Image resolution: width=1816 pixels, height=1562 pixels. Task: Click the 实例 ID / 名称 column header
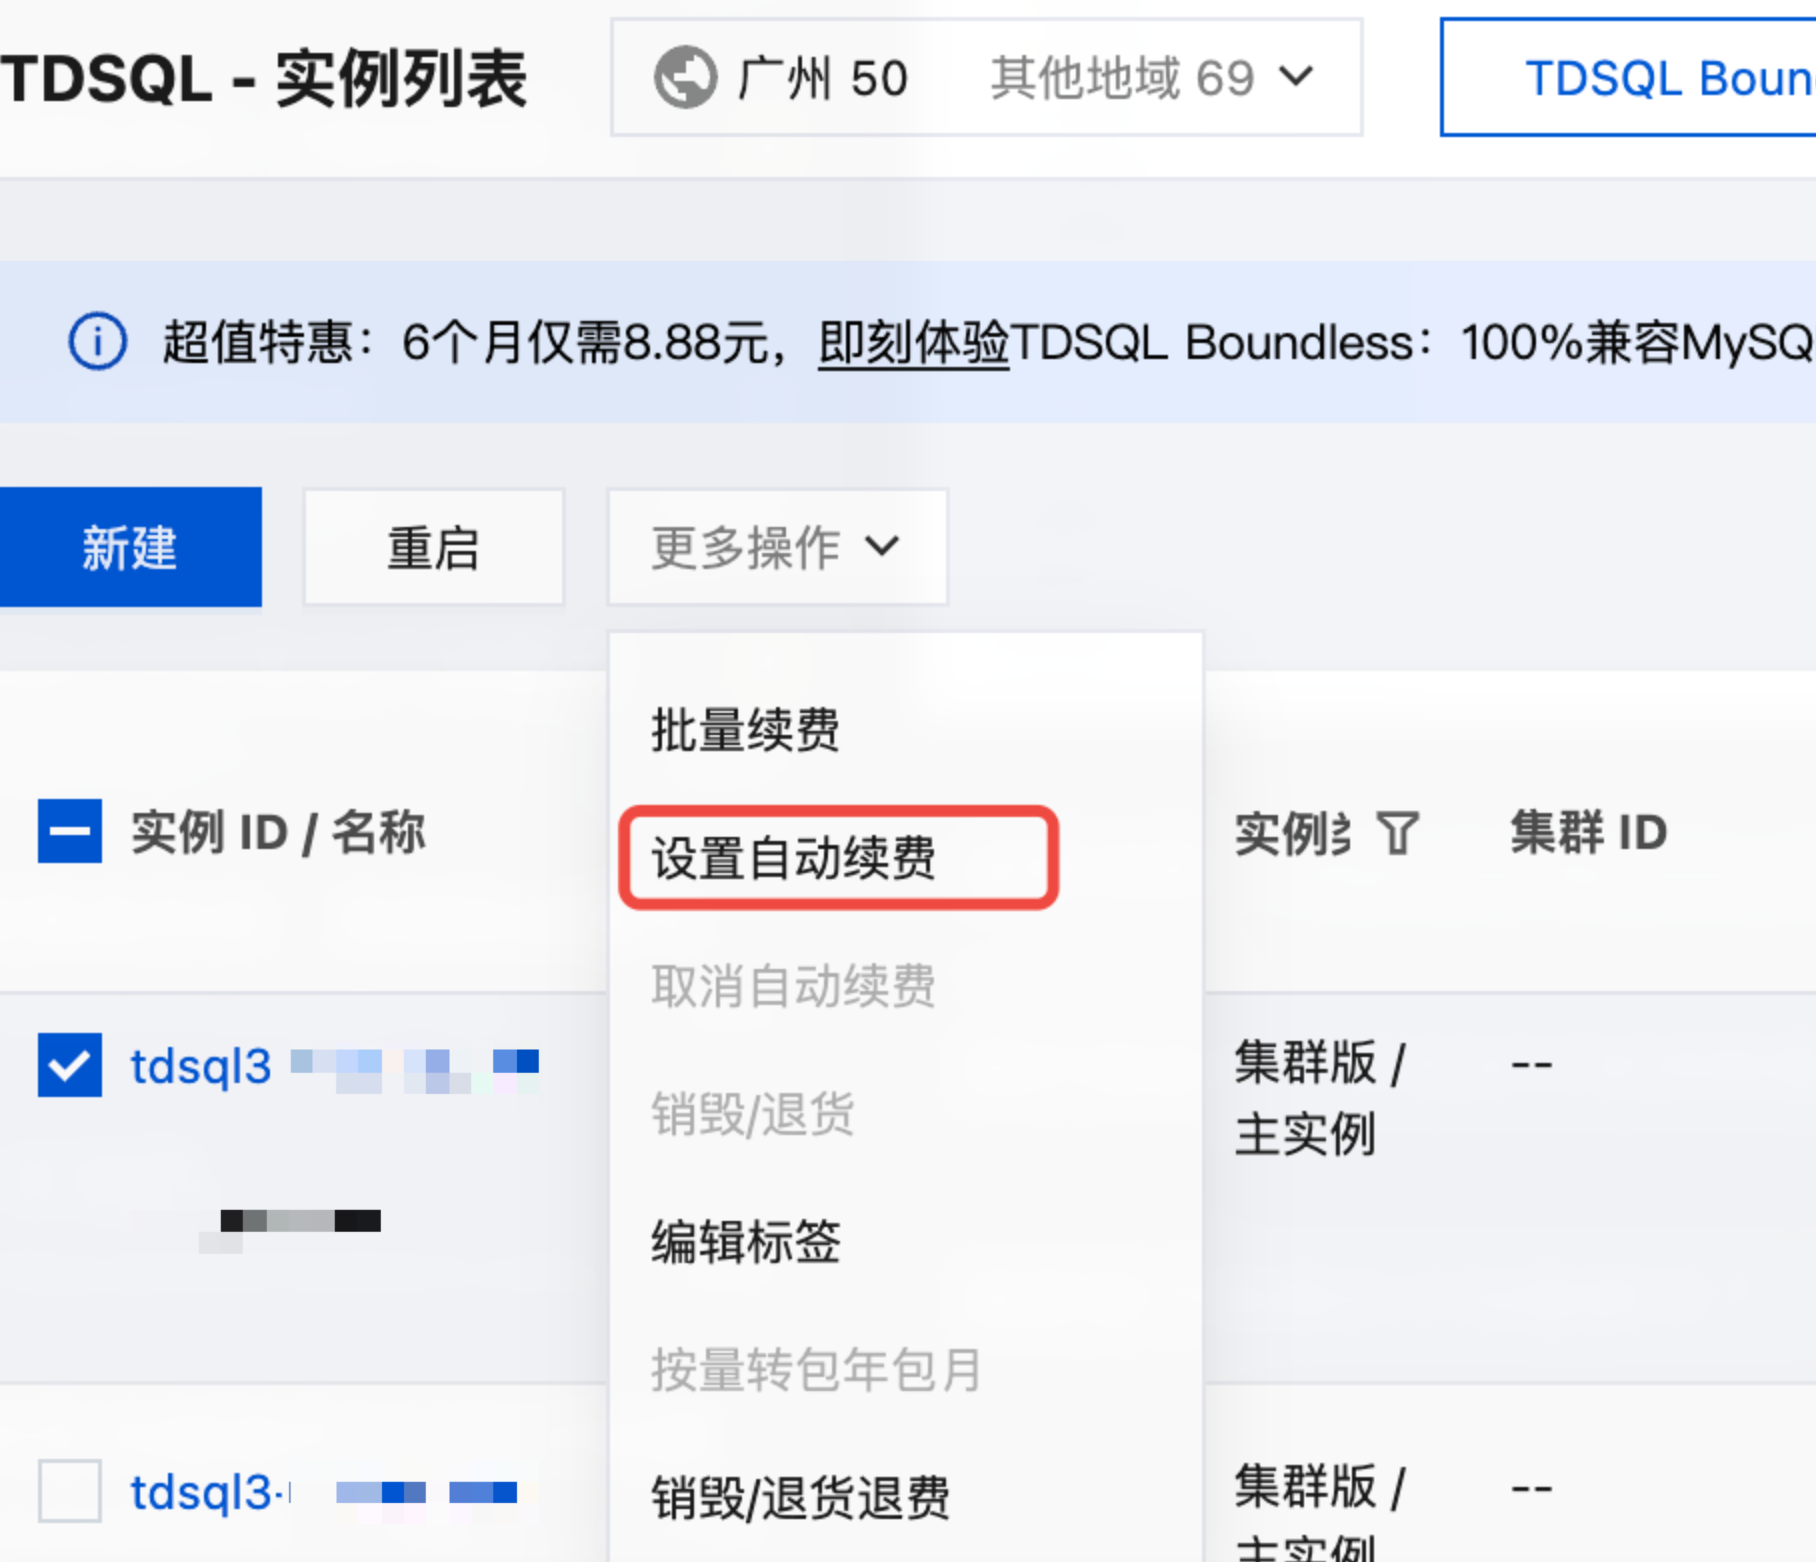(279, 832)
